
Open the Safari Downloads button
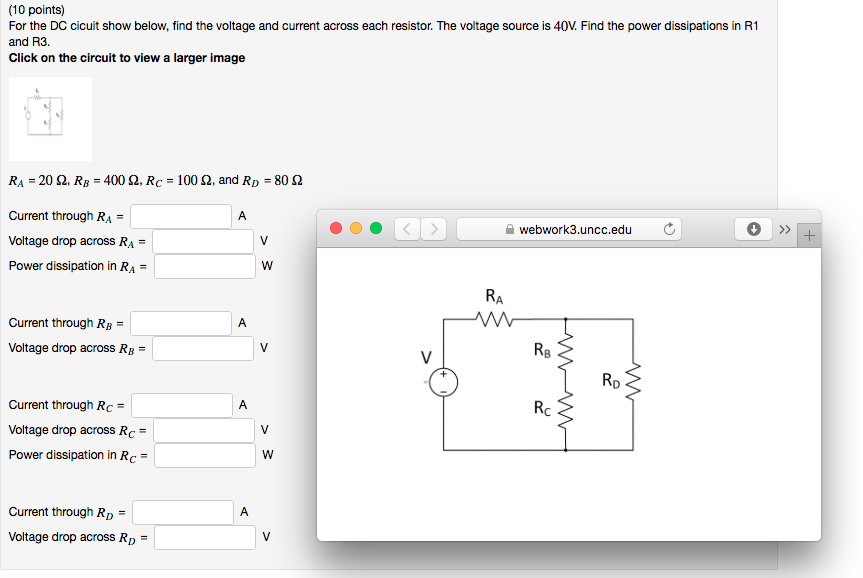[753, 228]
